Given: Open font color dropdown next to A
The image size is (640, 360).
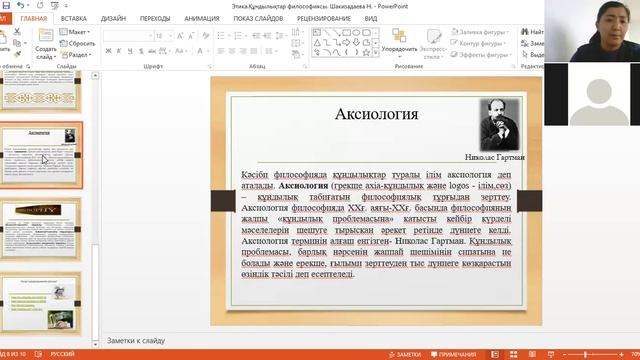Looking at the screenshot, I should pos(208,51).
